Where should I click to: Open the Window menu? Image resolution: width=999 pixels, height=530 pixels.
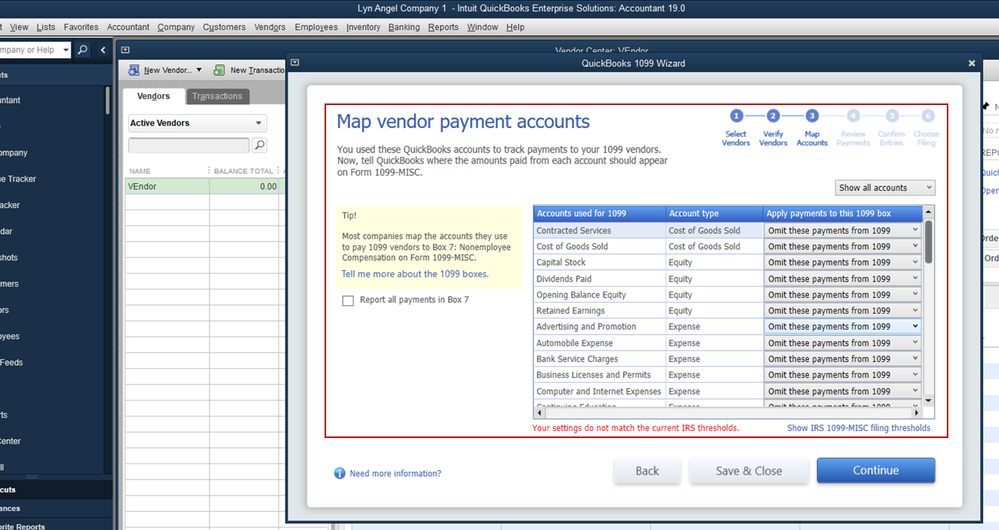(x=482, y=27)
